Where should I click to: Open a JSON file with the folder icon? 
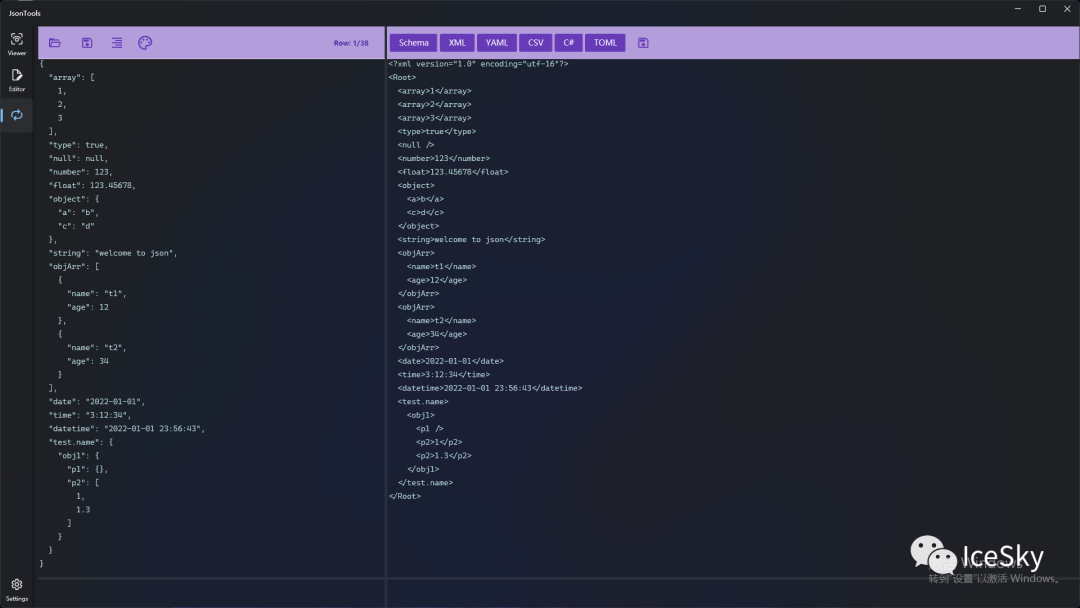point(55,43)
